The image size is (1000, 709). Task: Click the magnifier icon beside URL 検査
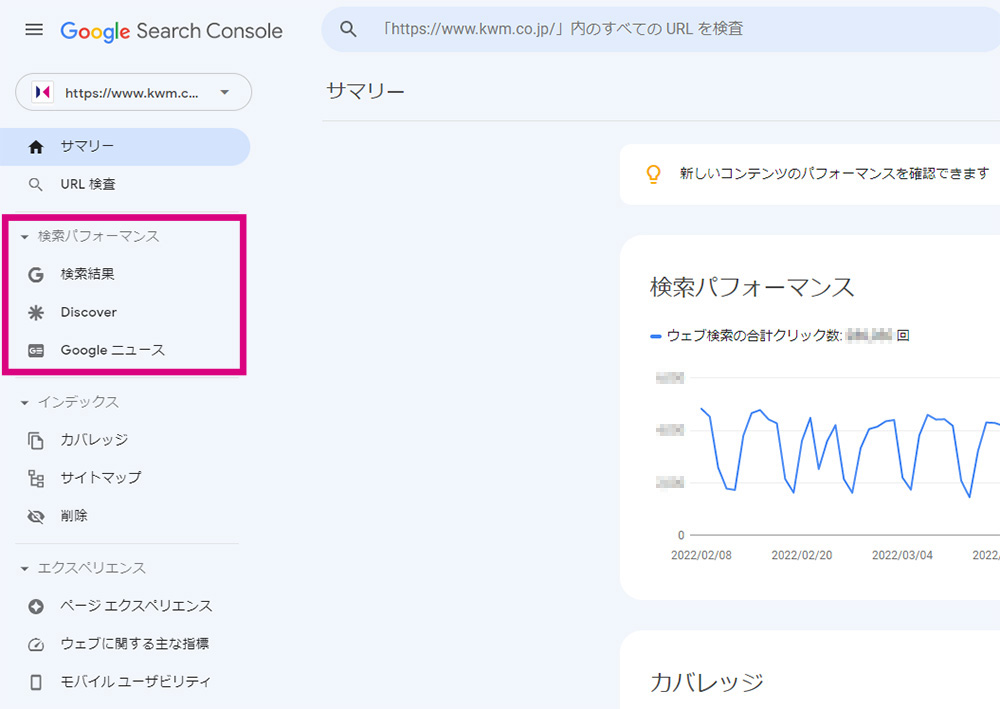coord(36,185)
